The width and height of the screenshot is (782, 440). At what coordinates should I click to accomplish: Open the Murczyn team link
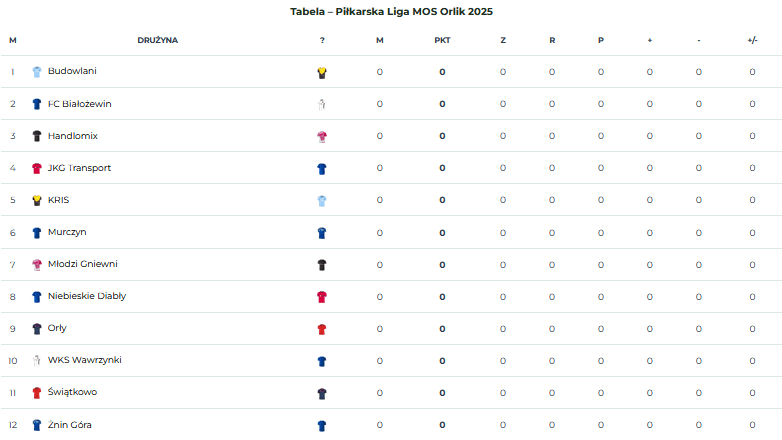[67, 232]
